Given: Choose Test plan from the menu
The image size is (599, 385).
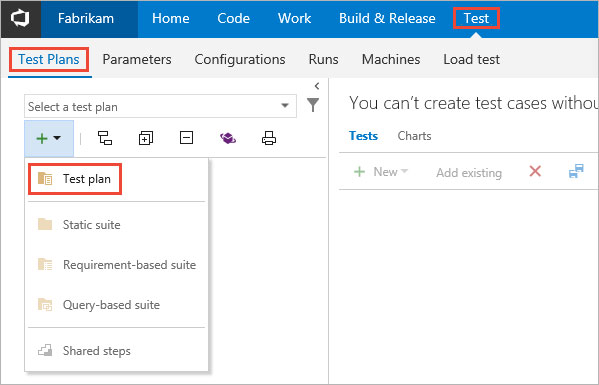Looking at the screenshot, I should click(75, 179).
